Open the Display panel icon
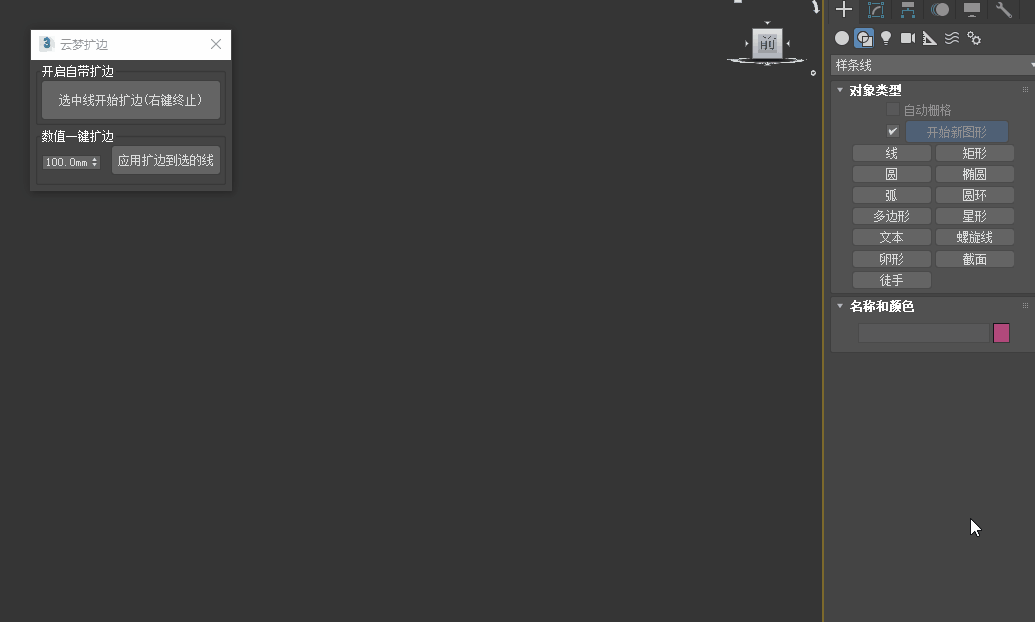Image resolution: width=1035 pixels, height=622 pixels. click(x=972, y=9)
